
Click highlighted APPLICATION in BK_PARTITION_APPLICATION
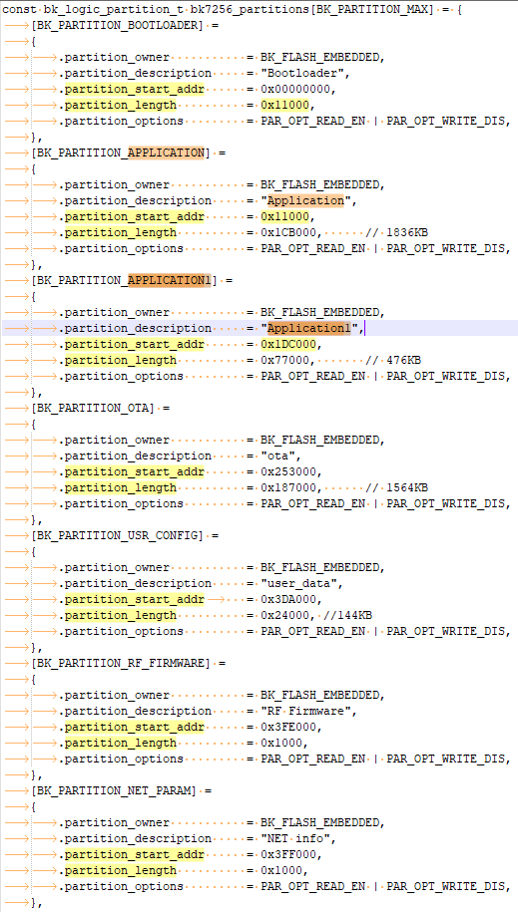[166, 153]
